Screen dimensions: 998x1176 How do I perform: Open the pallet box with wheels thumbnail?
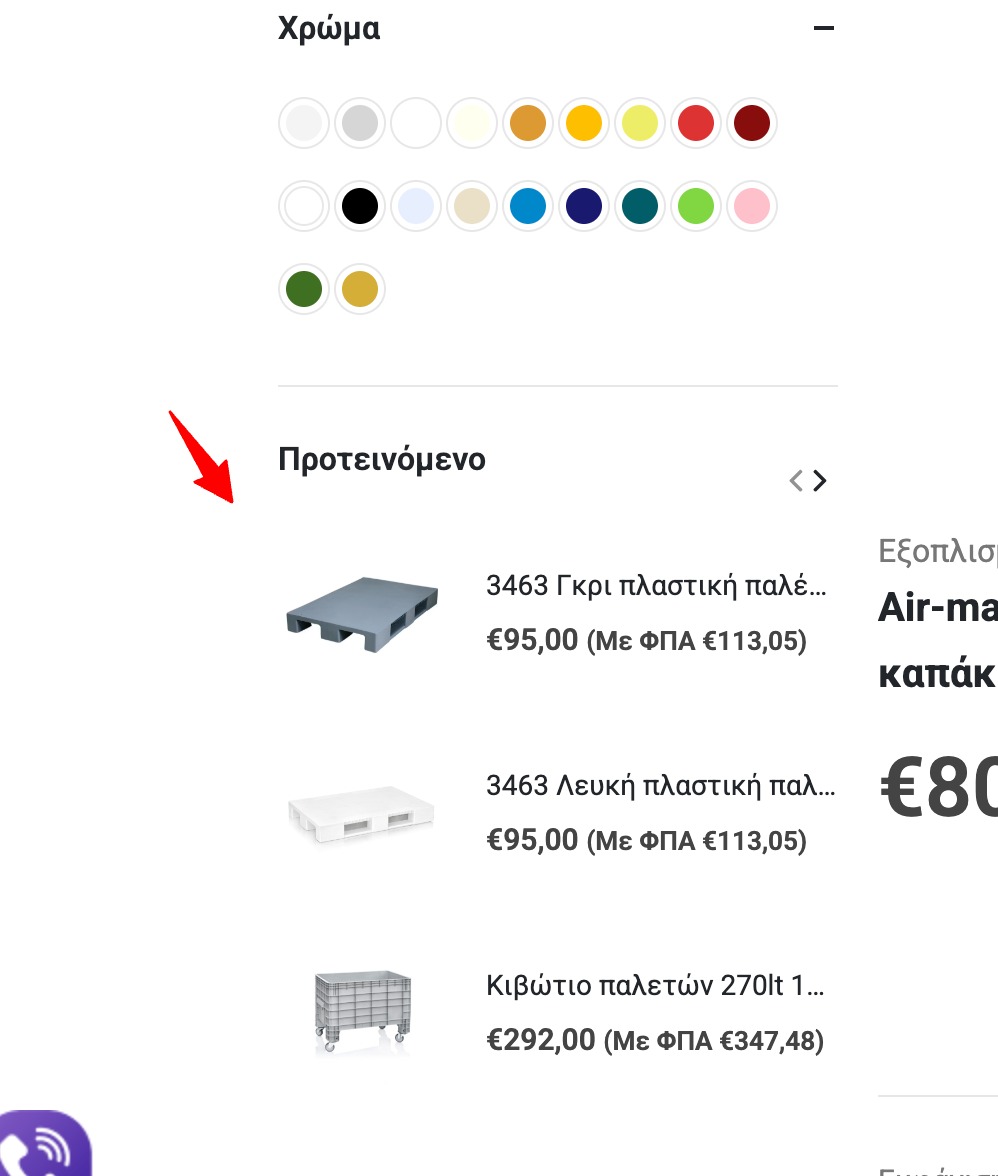362,1012
